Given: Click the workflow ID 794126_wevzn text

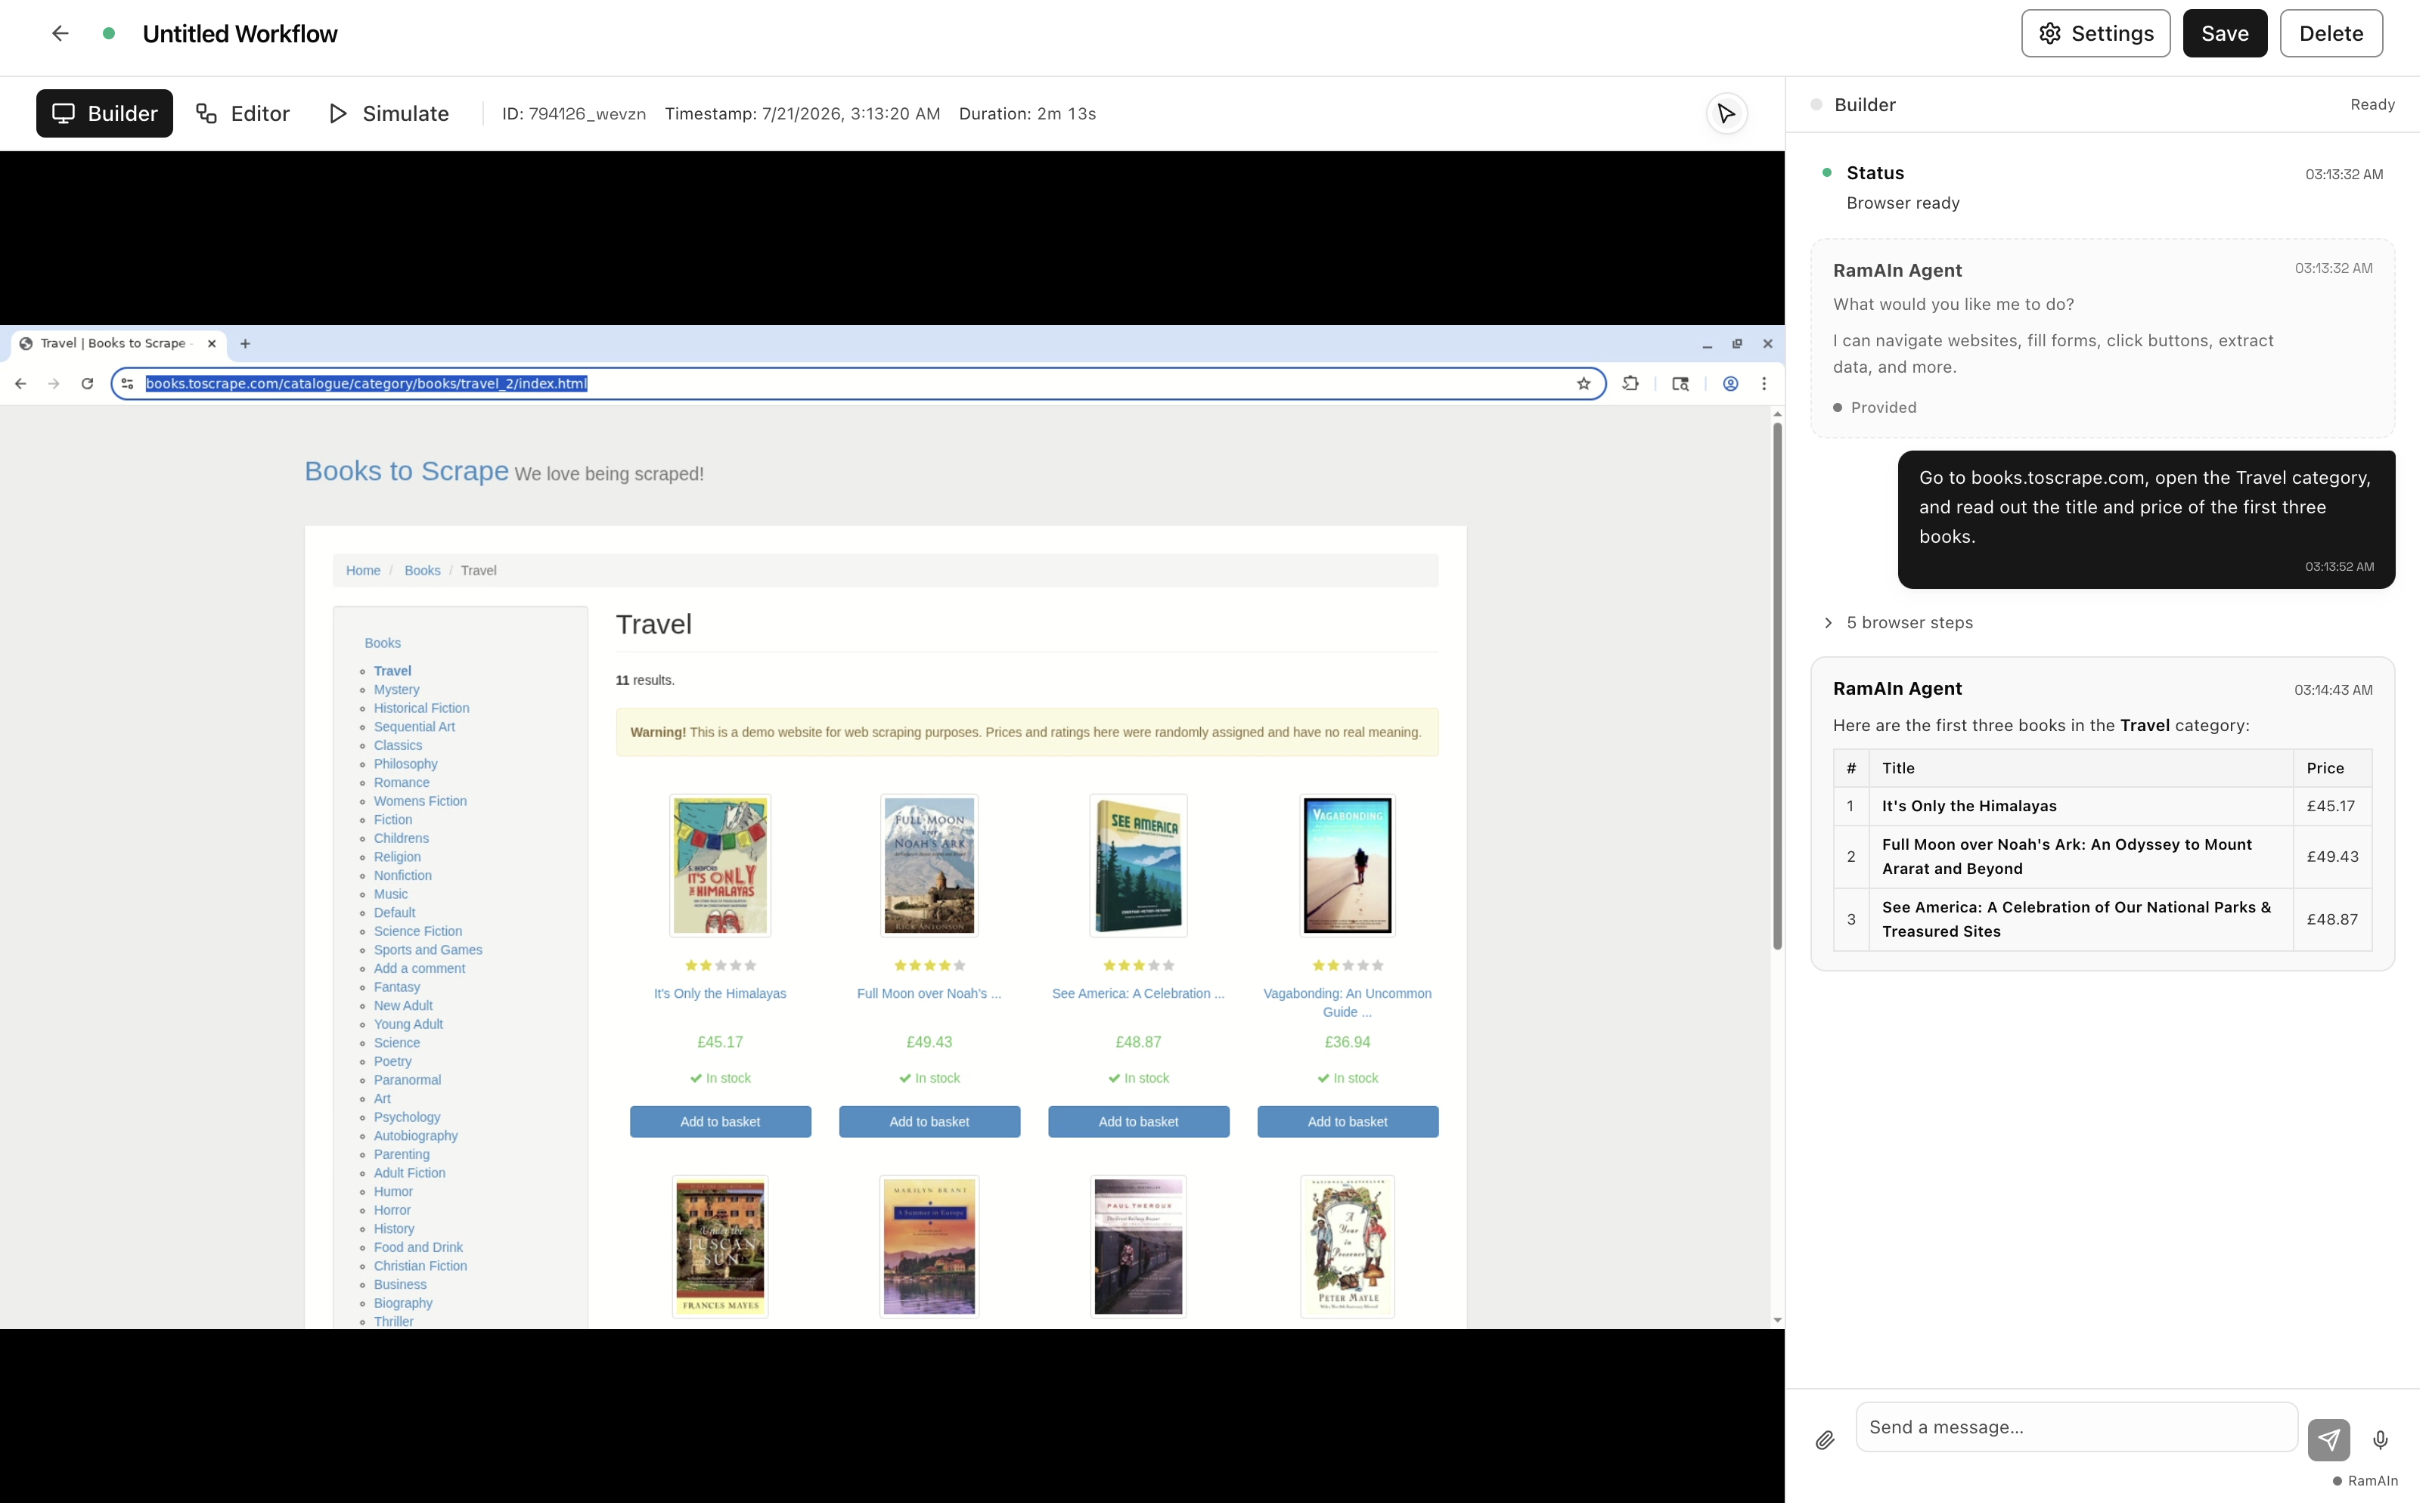Looking at the screenshot, I should (x=576, y=114).
